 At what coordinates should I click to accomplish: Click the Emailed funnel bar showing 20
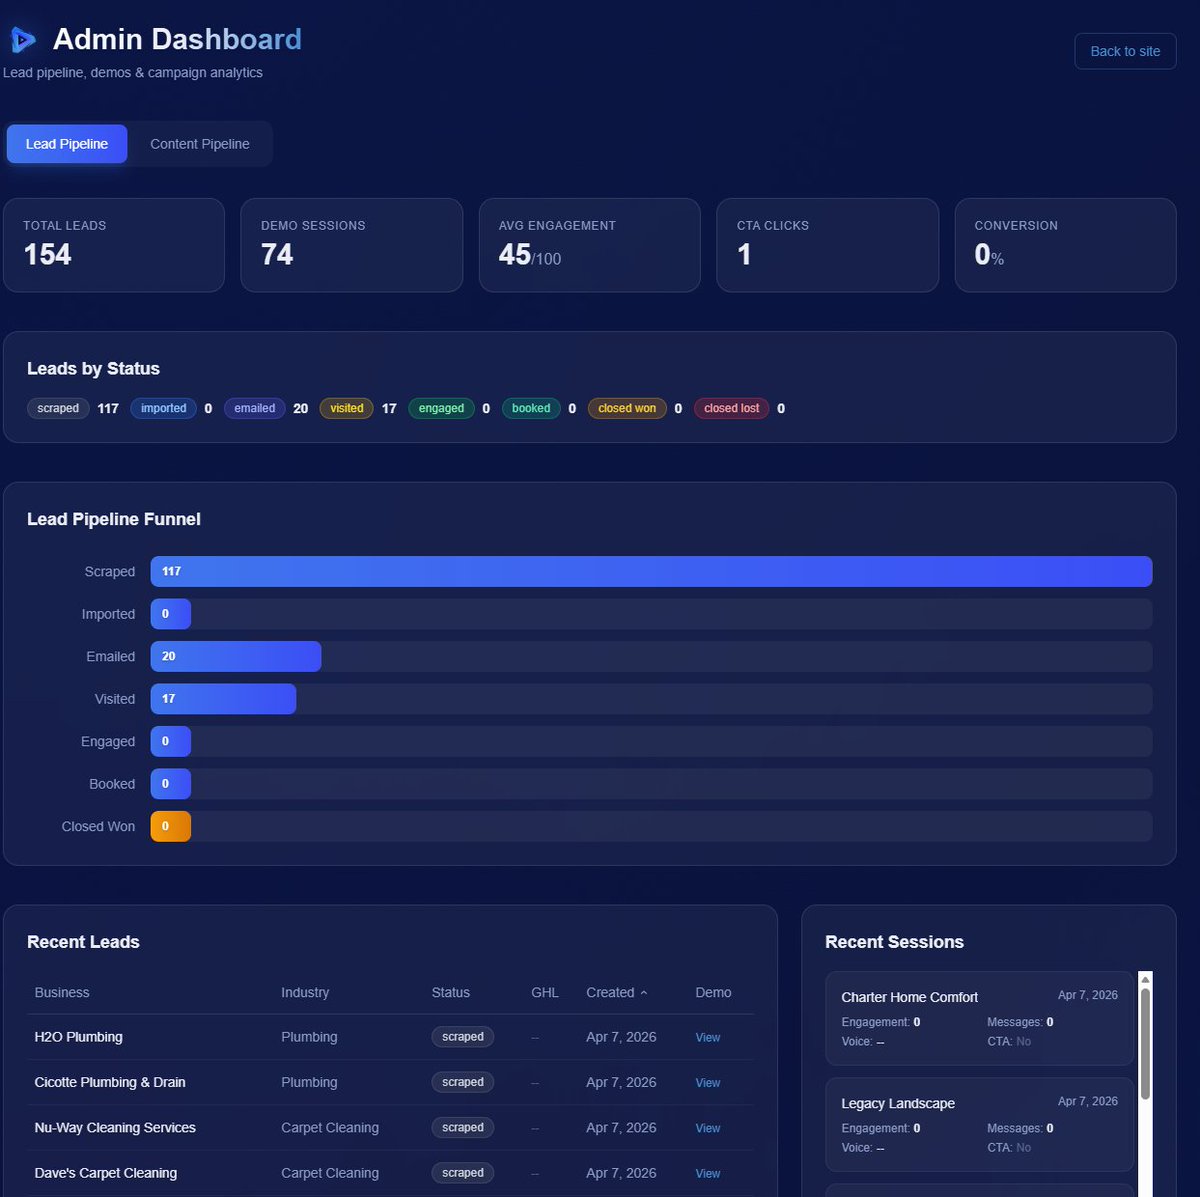pyautogui.click(x=236, y=656)
